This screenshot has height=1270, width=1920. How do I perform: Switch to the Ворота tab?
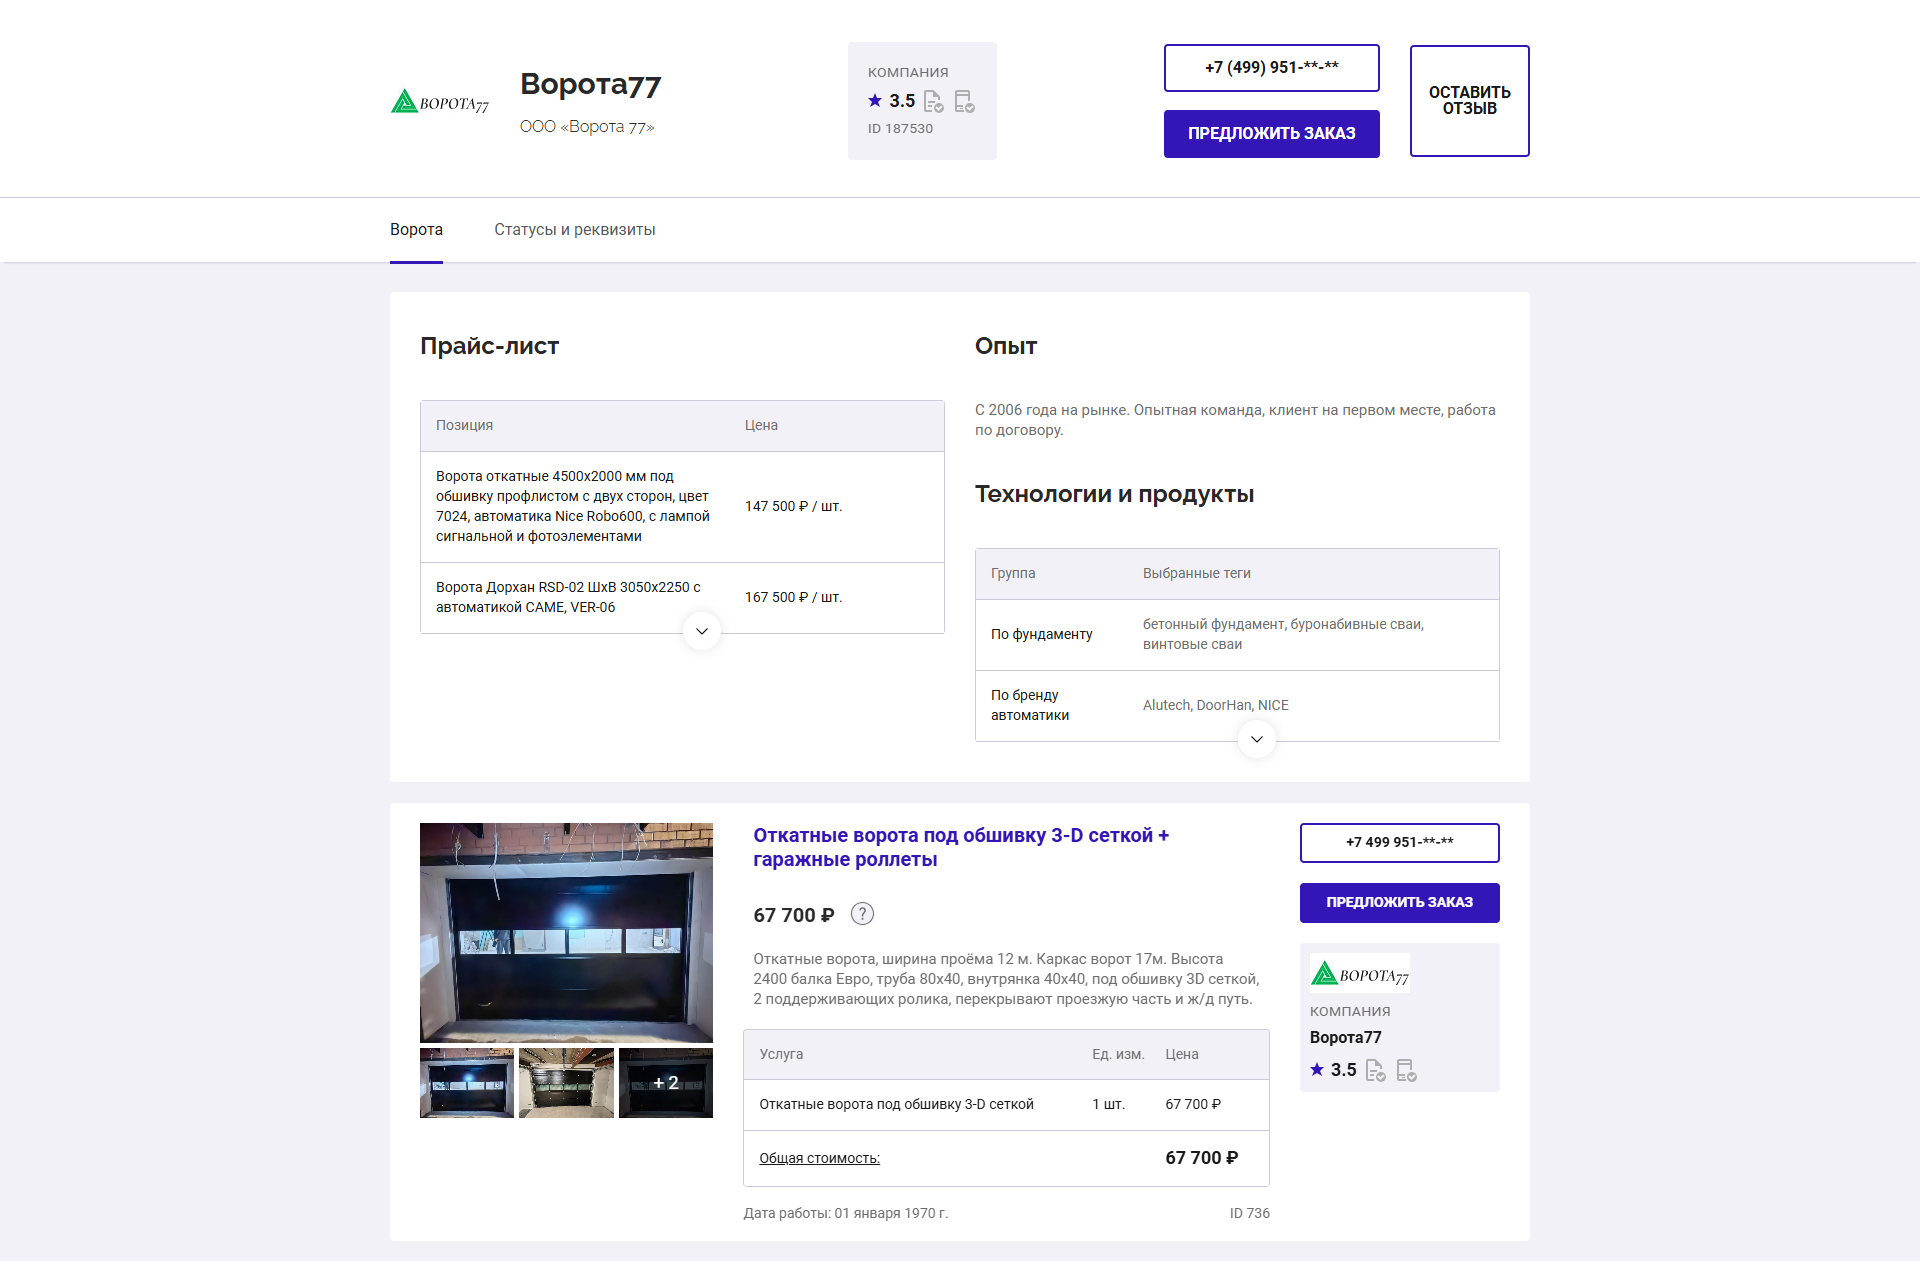[416, 230]
